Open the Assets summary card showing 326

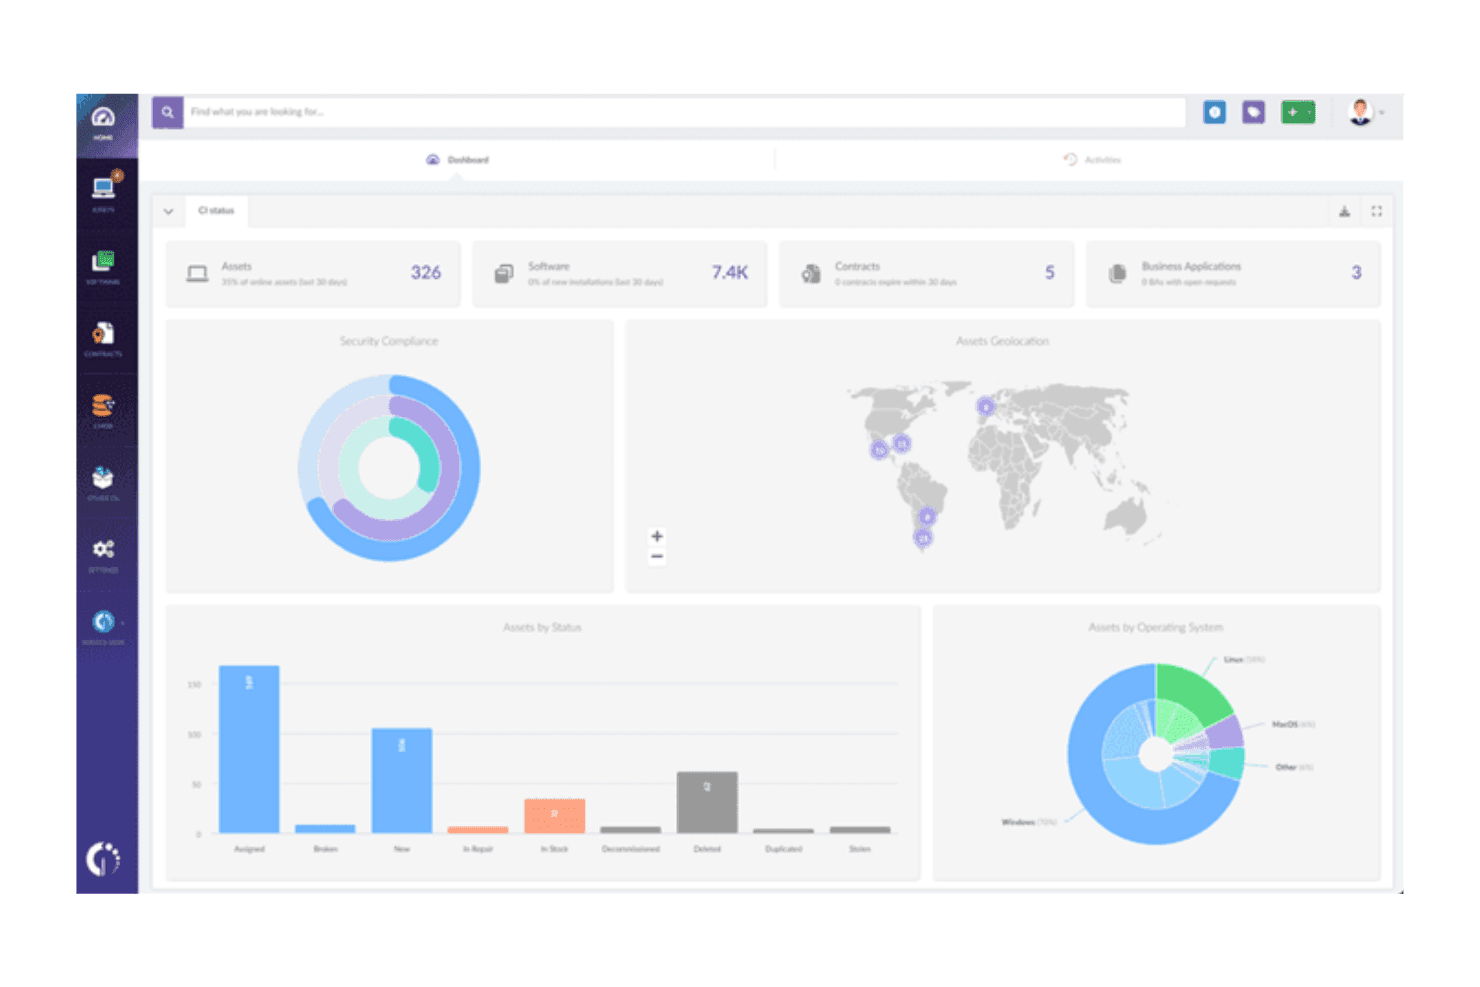(313, 273)
